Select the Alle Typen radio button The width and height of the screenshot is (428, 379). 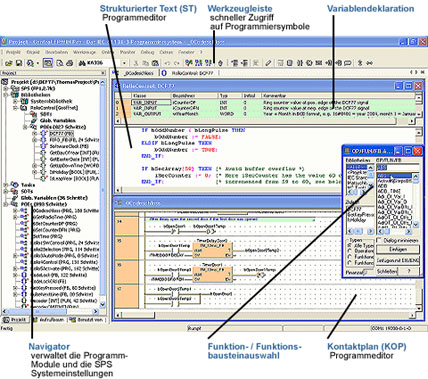pos(350,245)
